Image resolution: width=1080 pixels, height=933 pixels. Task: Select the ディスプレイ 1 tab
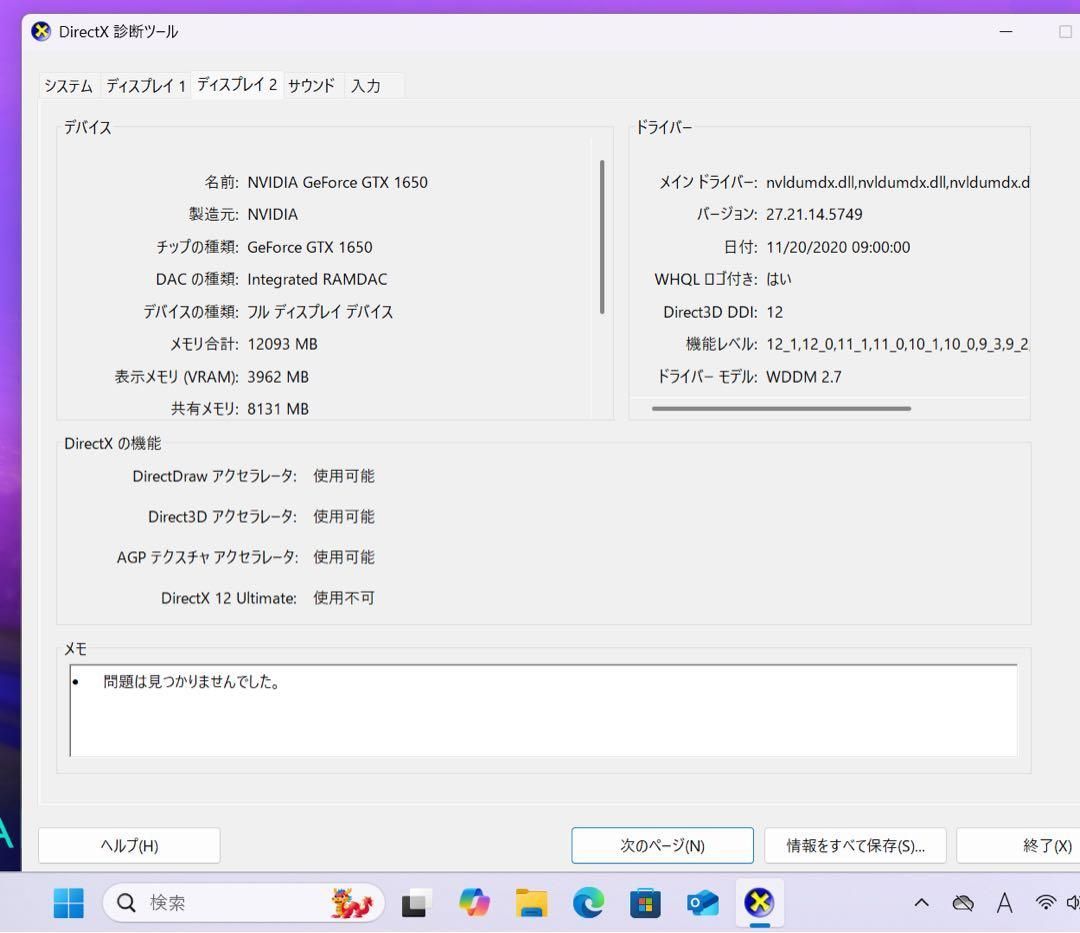coord(146,86)
